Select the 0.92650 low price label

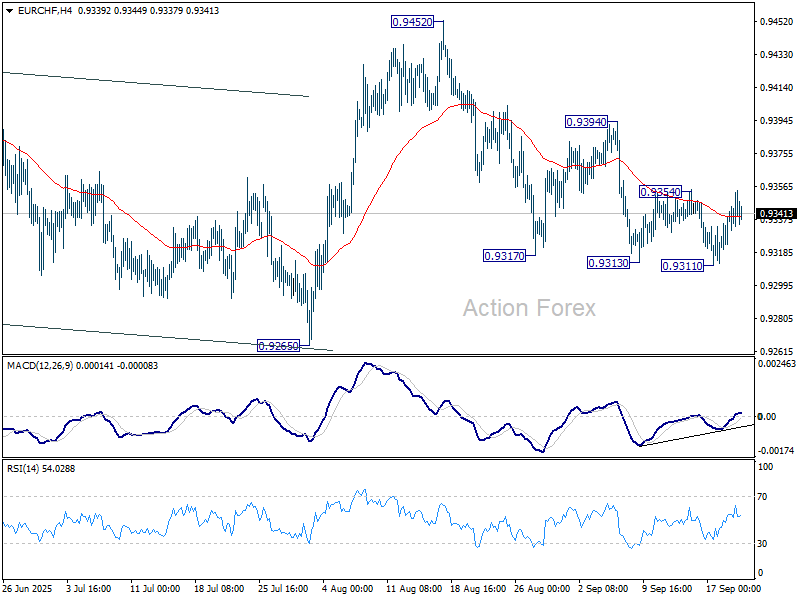point(279,345)
